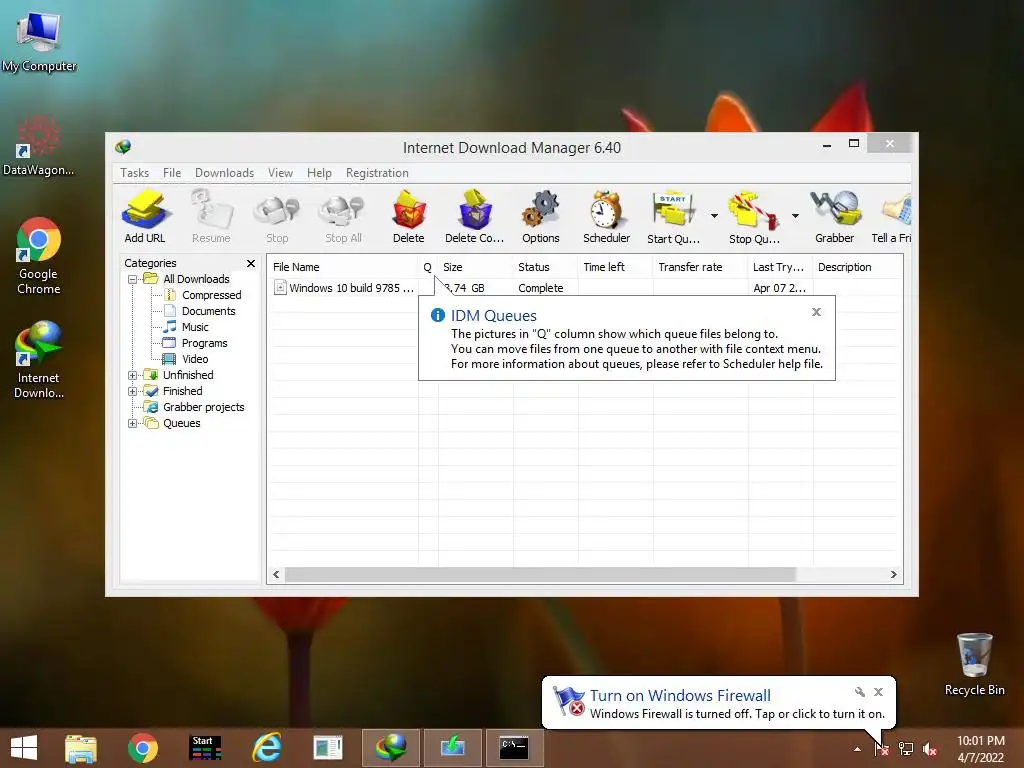The width and height of the screenshot is (1024, 768).
Task: Close the Windows Firewall notification
Action: (878, 692)
